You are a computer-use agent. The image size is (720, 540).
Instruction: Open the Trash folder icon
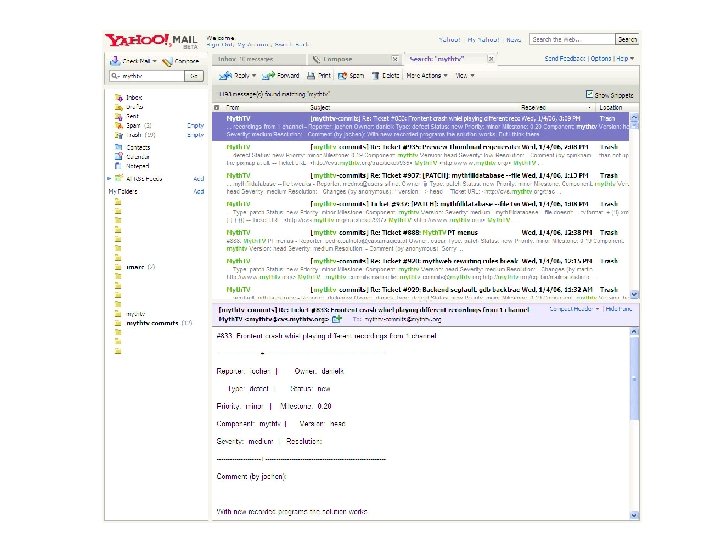(x=119, y=135)
